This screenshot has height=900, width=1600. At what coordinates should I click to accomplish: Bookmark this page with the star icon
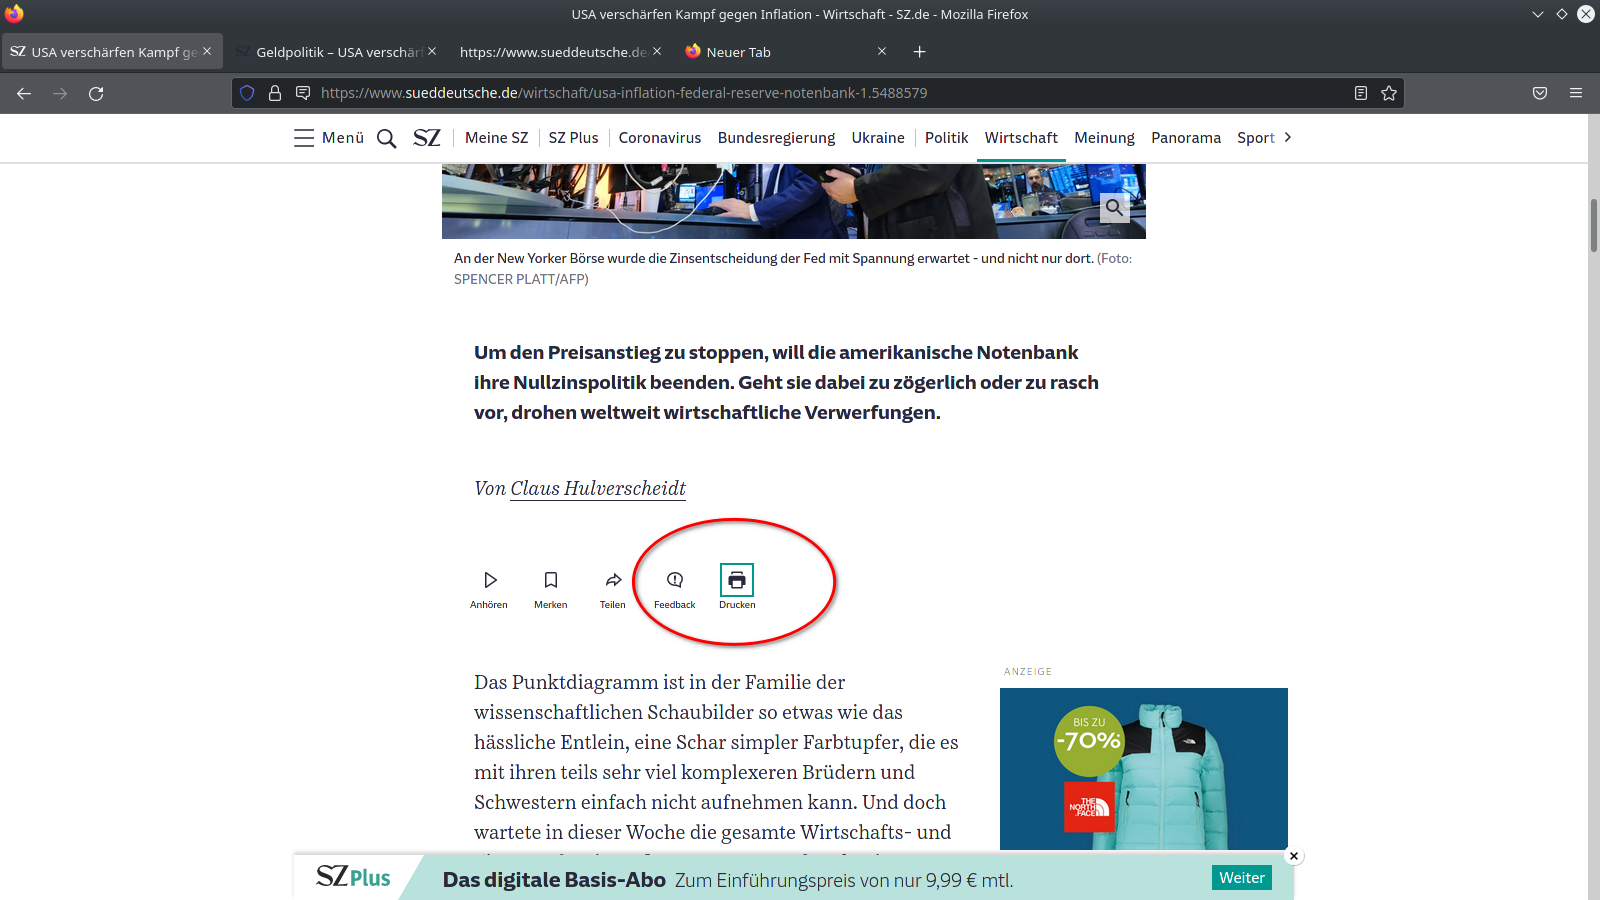1389,93
